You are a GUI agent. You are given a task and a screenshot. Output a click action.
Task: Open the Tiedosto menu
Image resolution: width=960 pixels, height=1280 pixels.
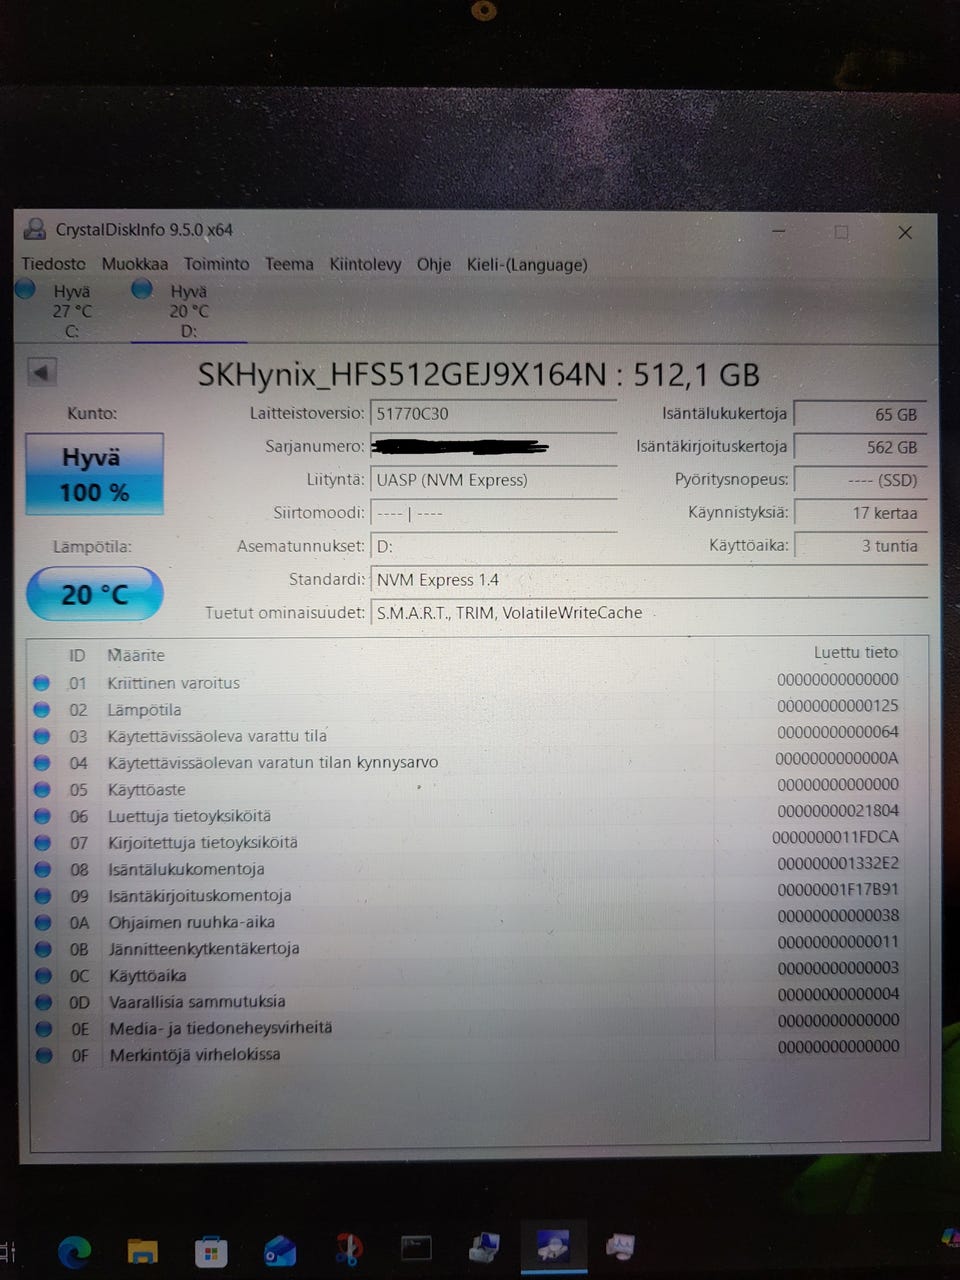click(54, 264)
